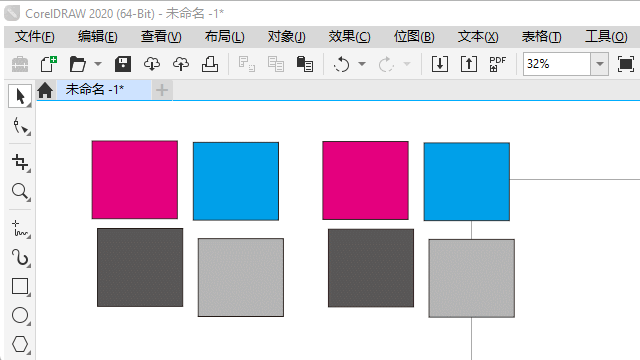This screenshot has height=360, width=640.
Task: Expand the undo history dropdown arrow
Action: point(362,64)
